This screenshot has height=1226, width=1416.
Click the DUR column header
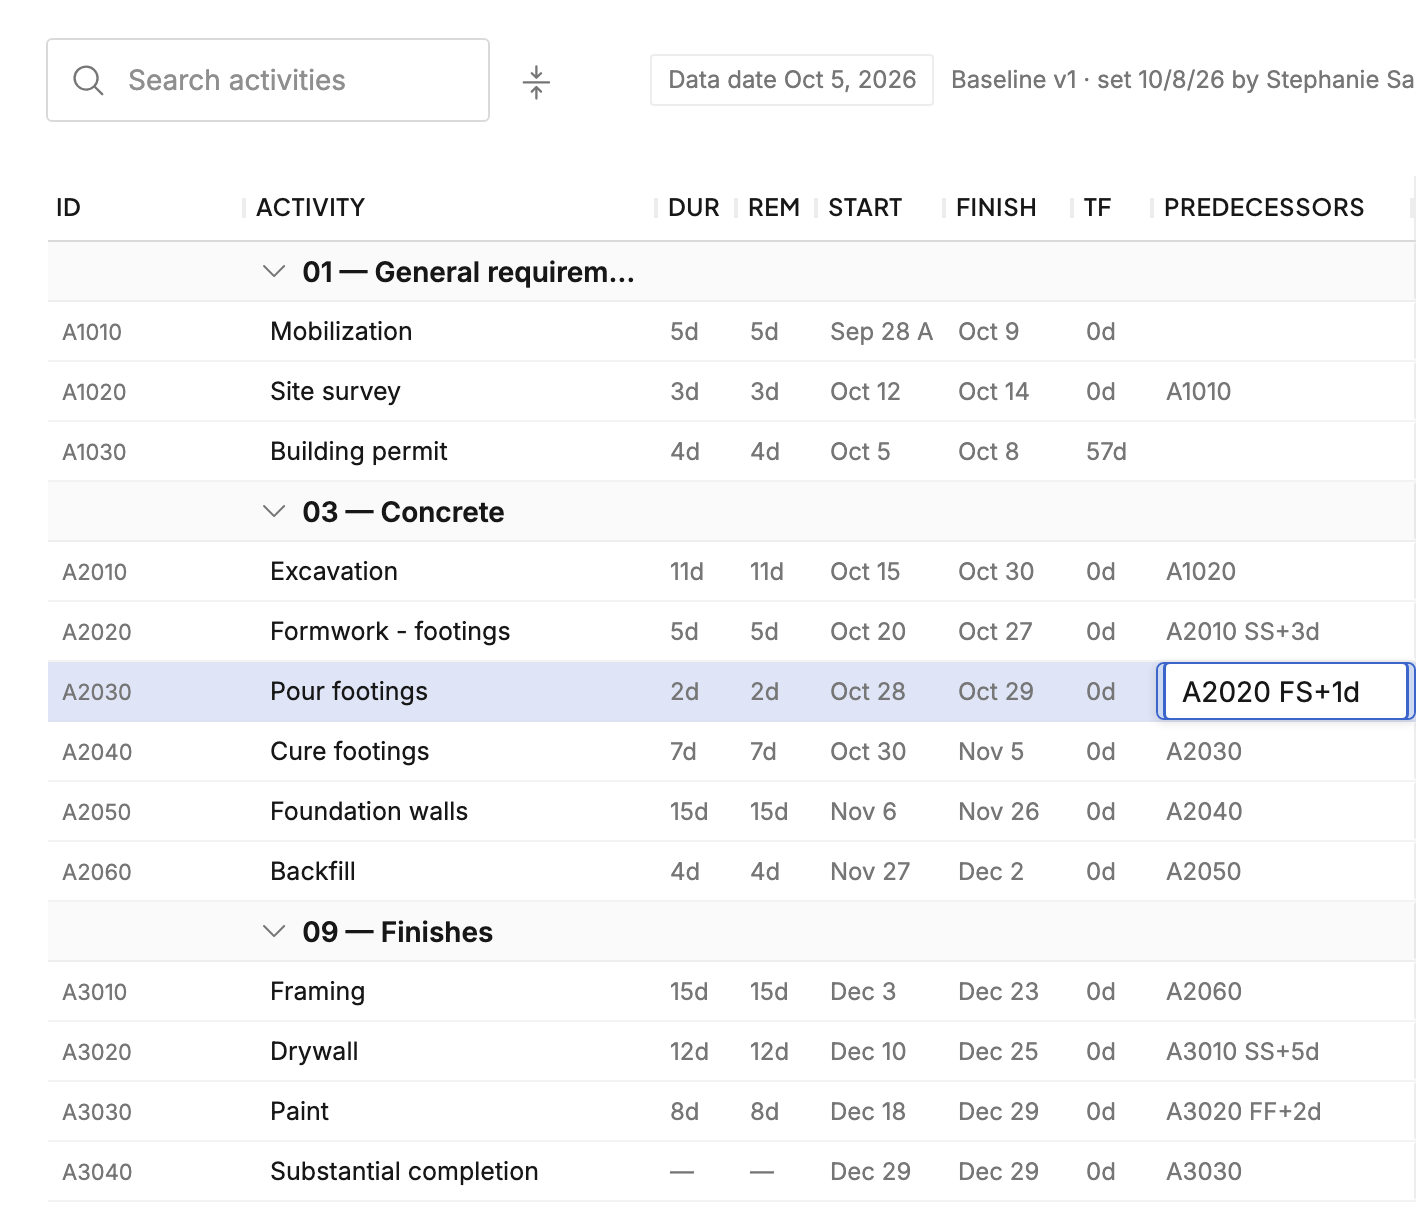(694, 207)
